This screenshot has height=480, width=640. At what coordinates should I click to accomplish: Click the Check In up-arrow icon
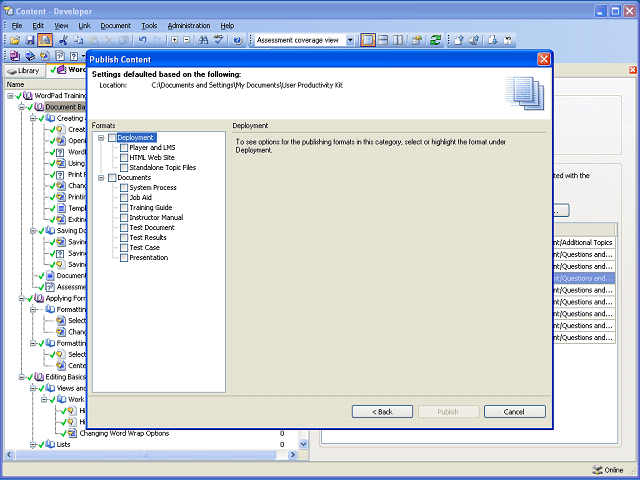coord(459,40)
